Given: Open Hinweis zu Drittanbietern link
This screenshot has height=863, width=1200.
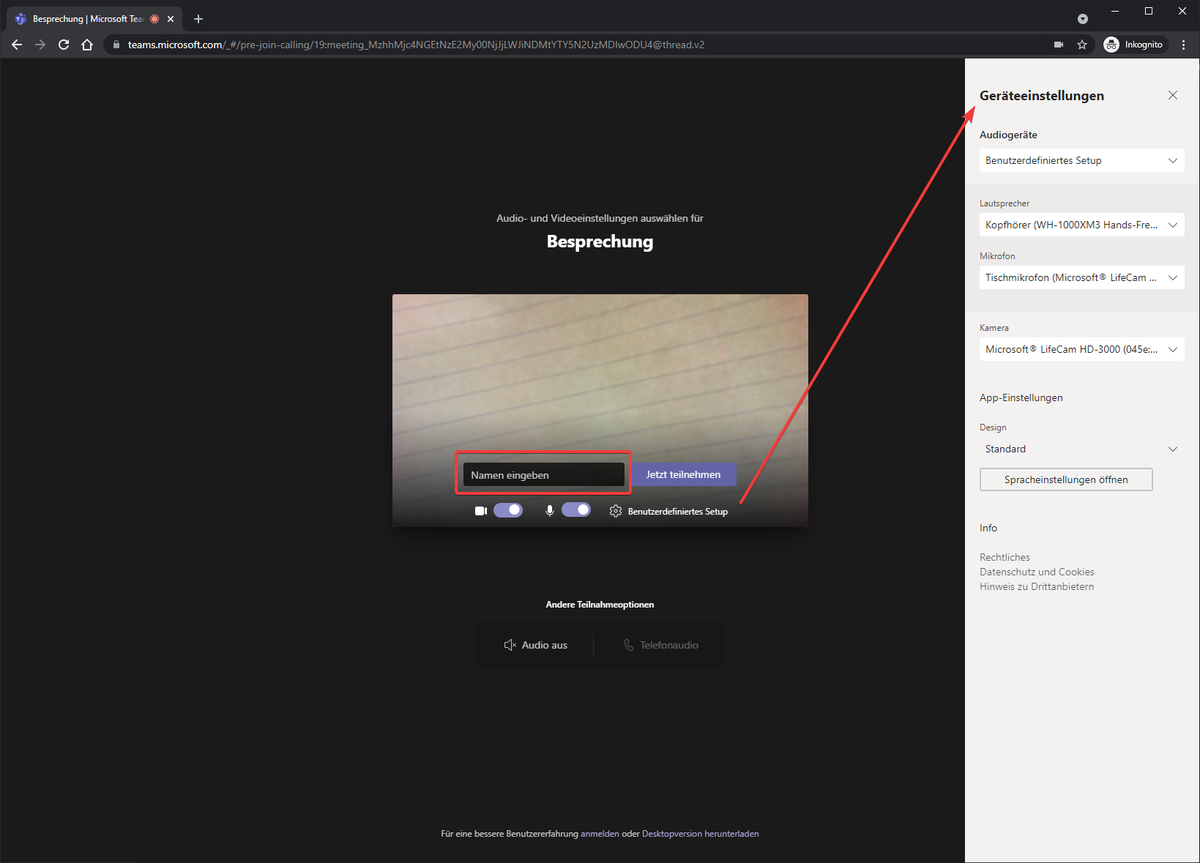Looking at the screenshot, I should tap(1037, 587).
